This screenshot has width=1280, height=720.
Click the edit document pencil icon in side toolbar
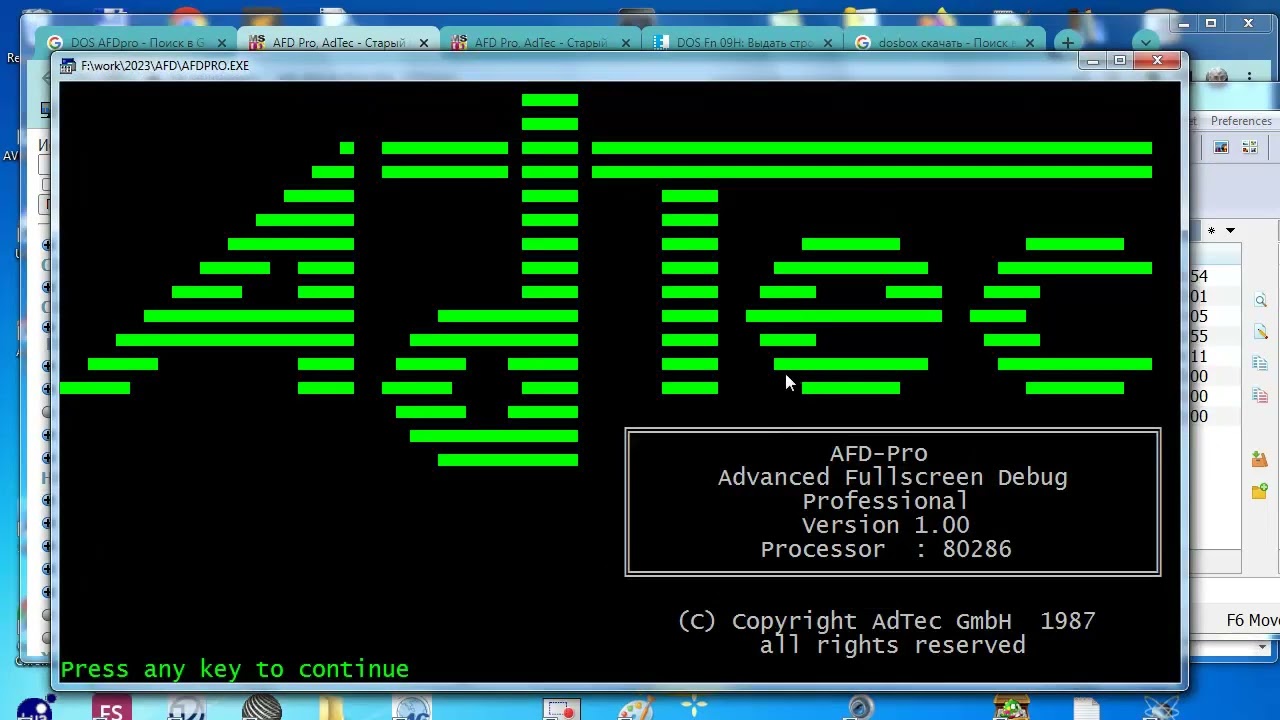pos(1260,332)
